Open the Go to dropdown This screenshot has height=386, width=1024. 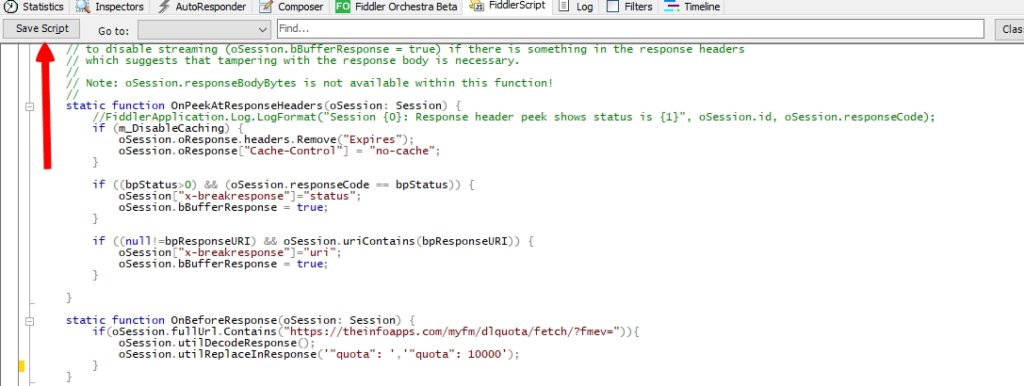204,29
